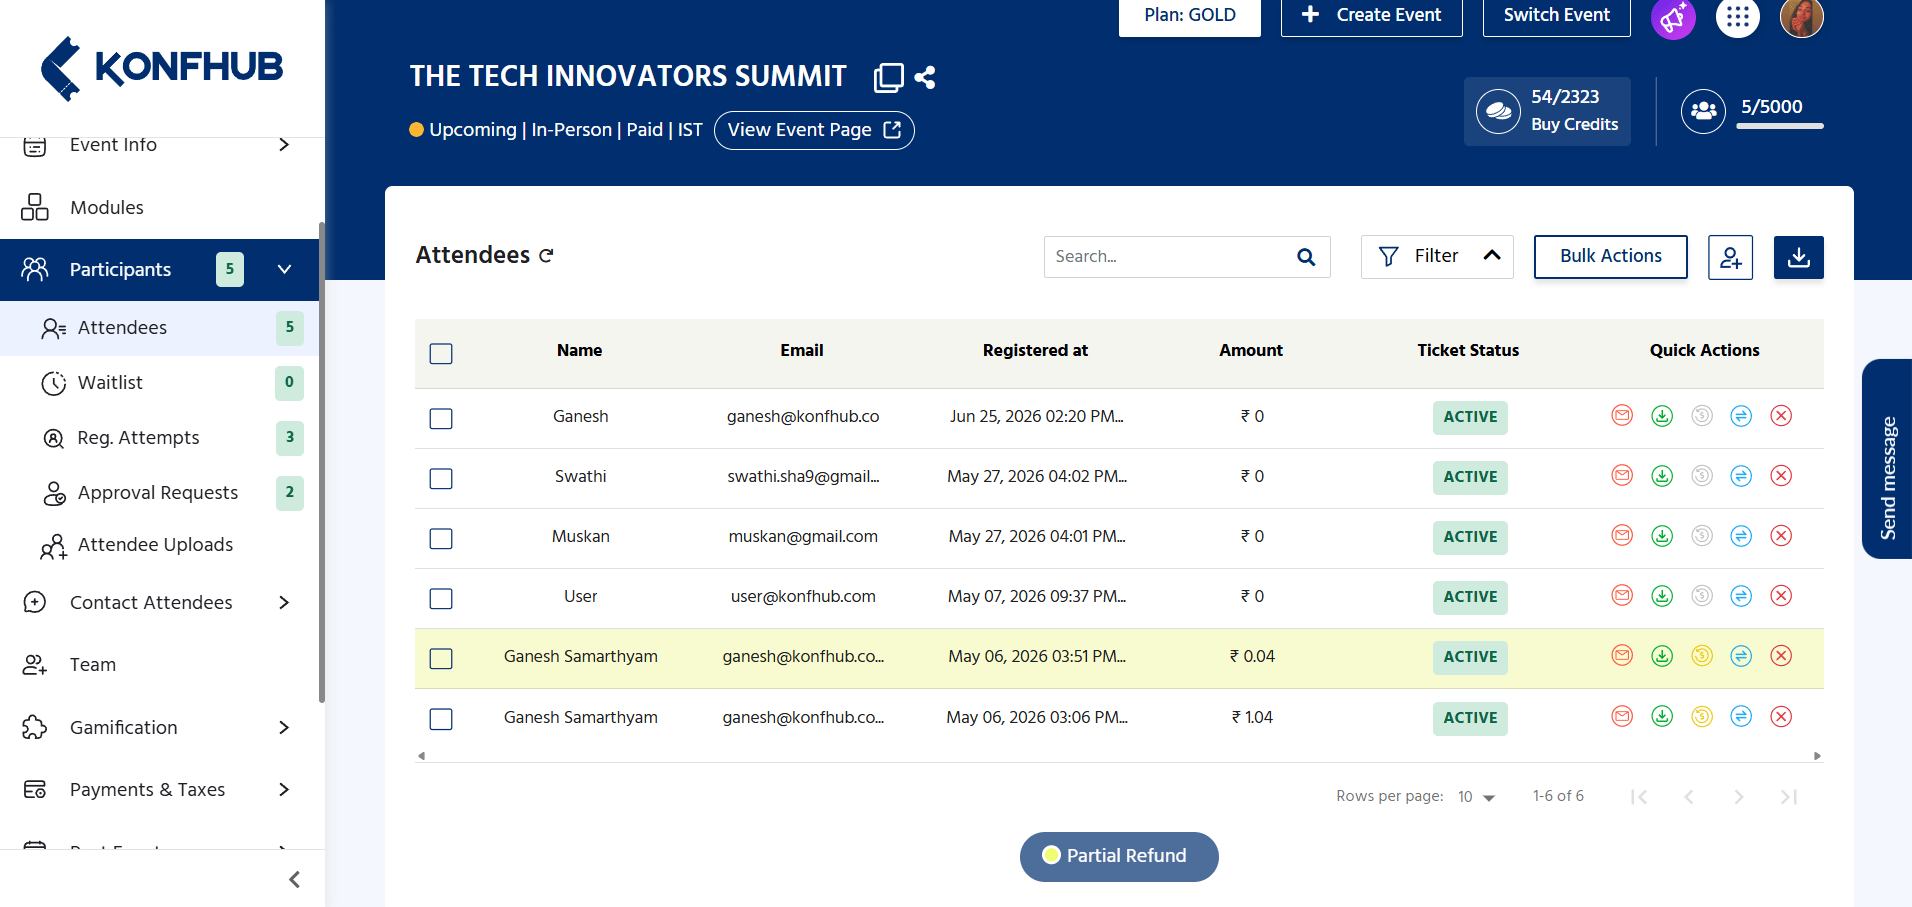Copy event link icon next to title
Viewport: 1912px width, 907px height.
[888, 77]
